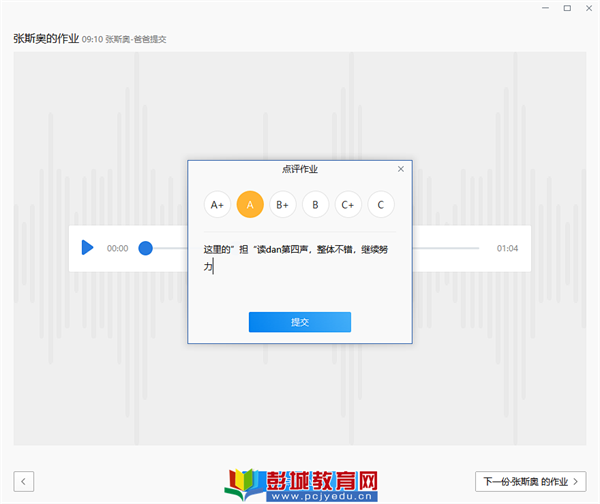Click the 01:04 total duration label
Screen dimensions: 600x504
(507, 248)
